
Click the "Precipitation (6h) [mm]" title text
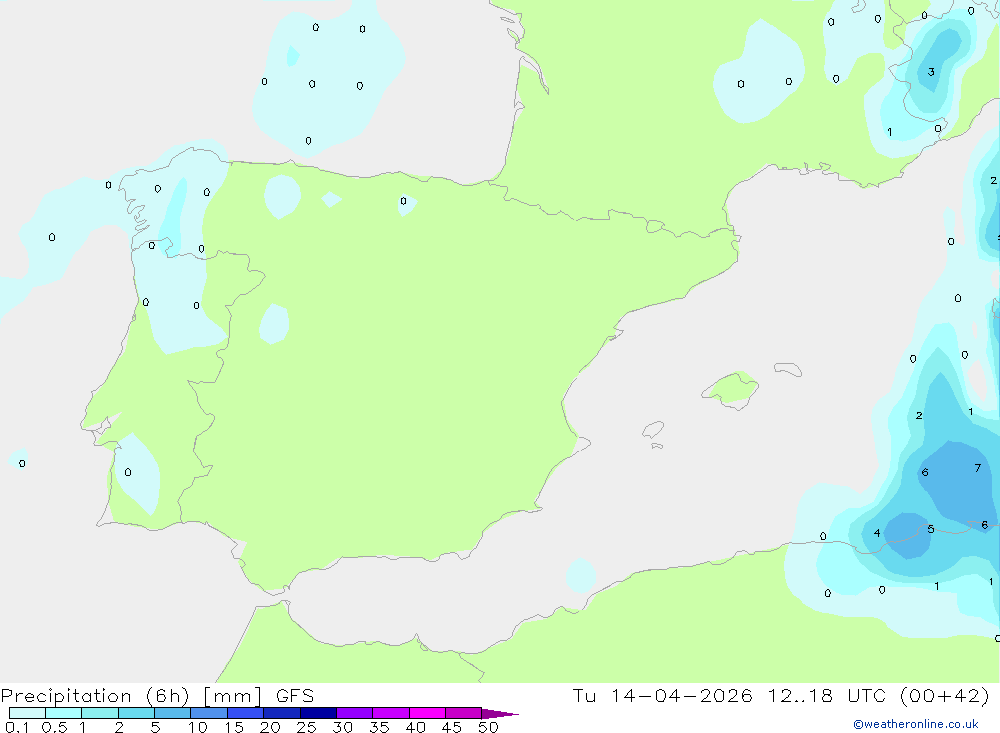tap(131, 696)
